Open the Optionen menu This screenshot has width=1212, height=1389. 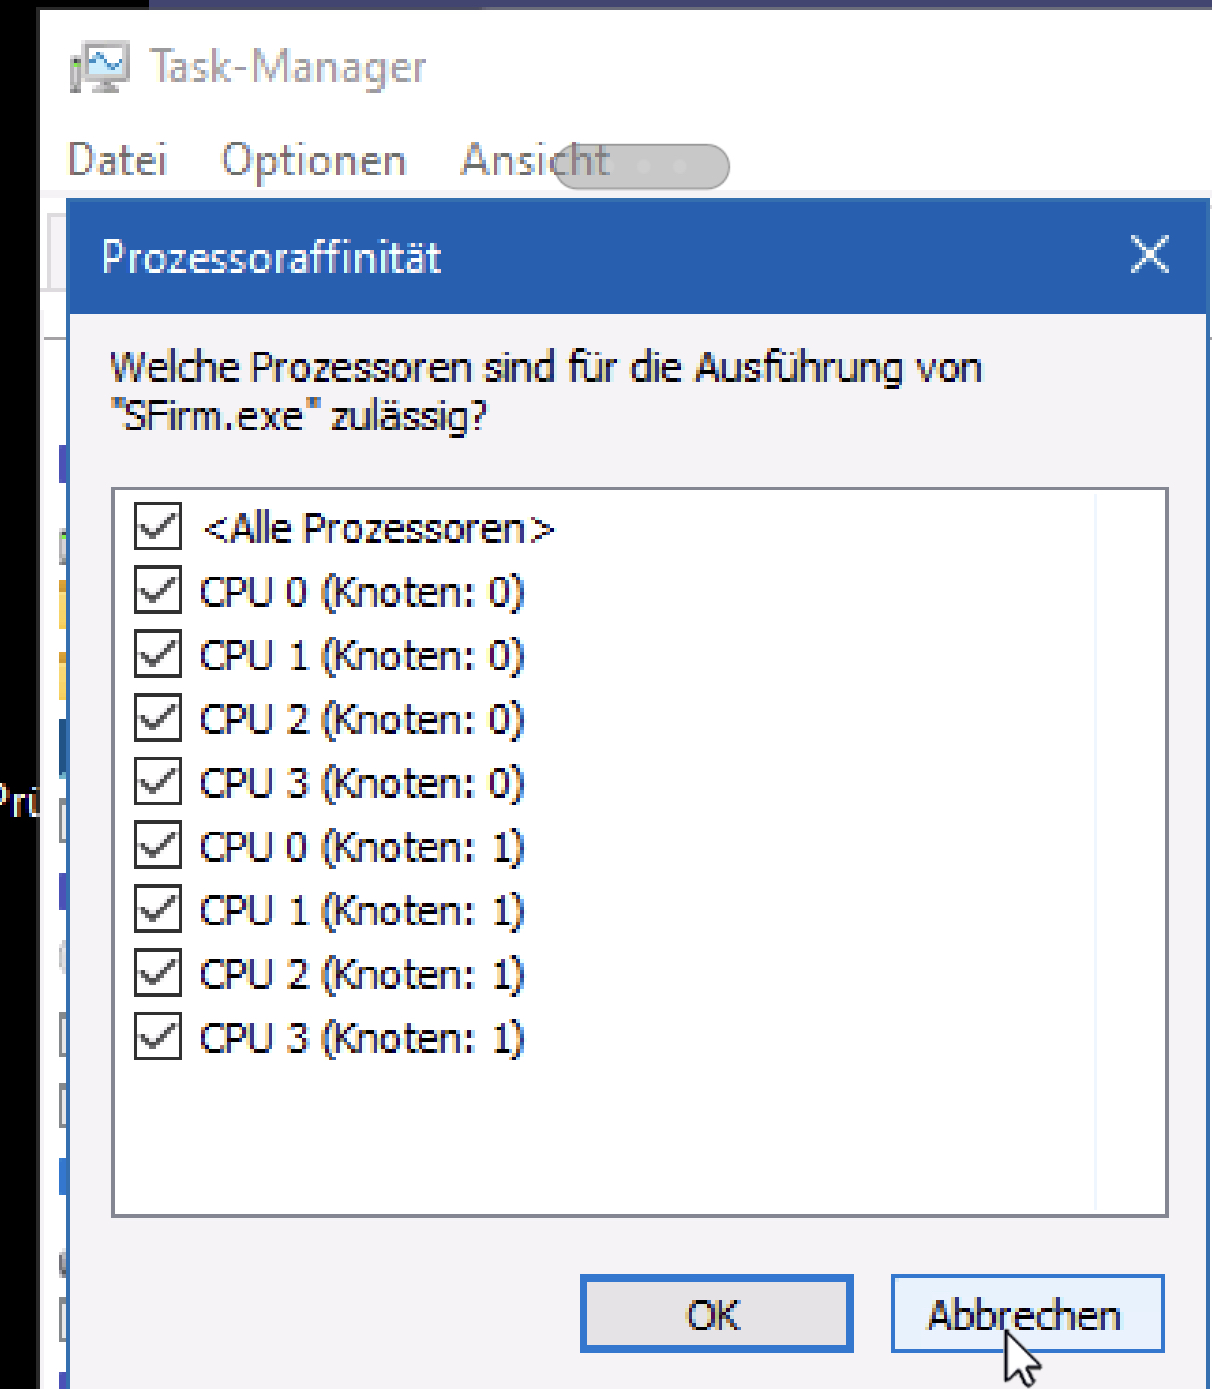(314, 160)
